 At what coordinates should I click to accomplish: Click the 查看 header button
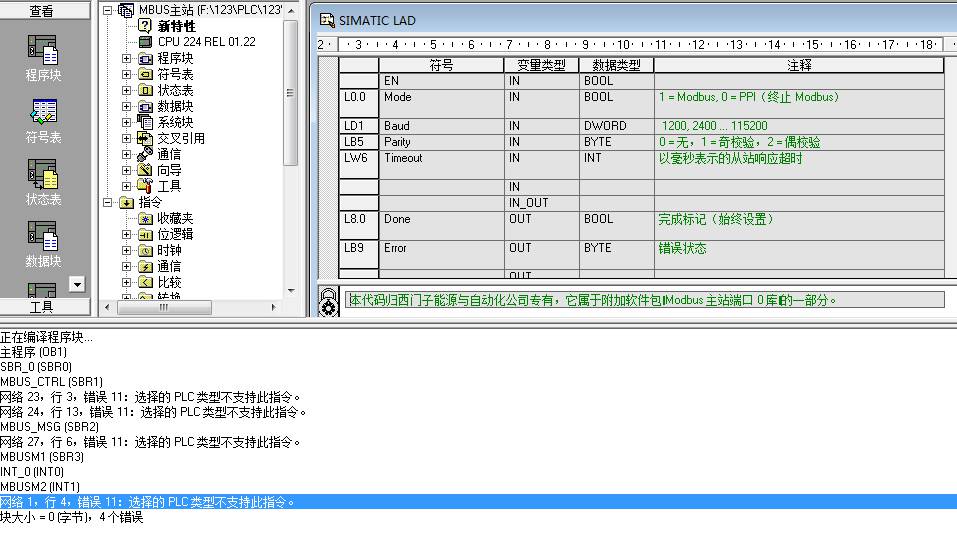tap(42, 10)
